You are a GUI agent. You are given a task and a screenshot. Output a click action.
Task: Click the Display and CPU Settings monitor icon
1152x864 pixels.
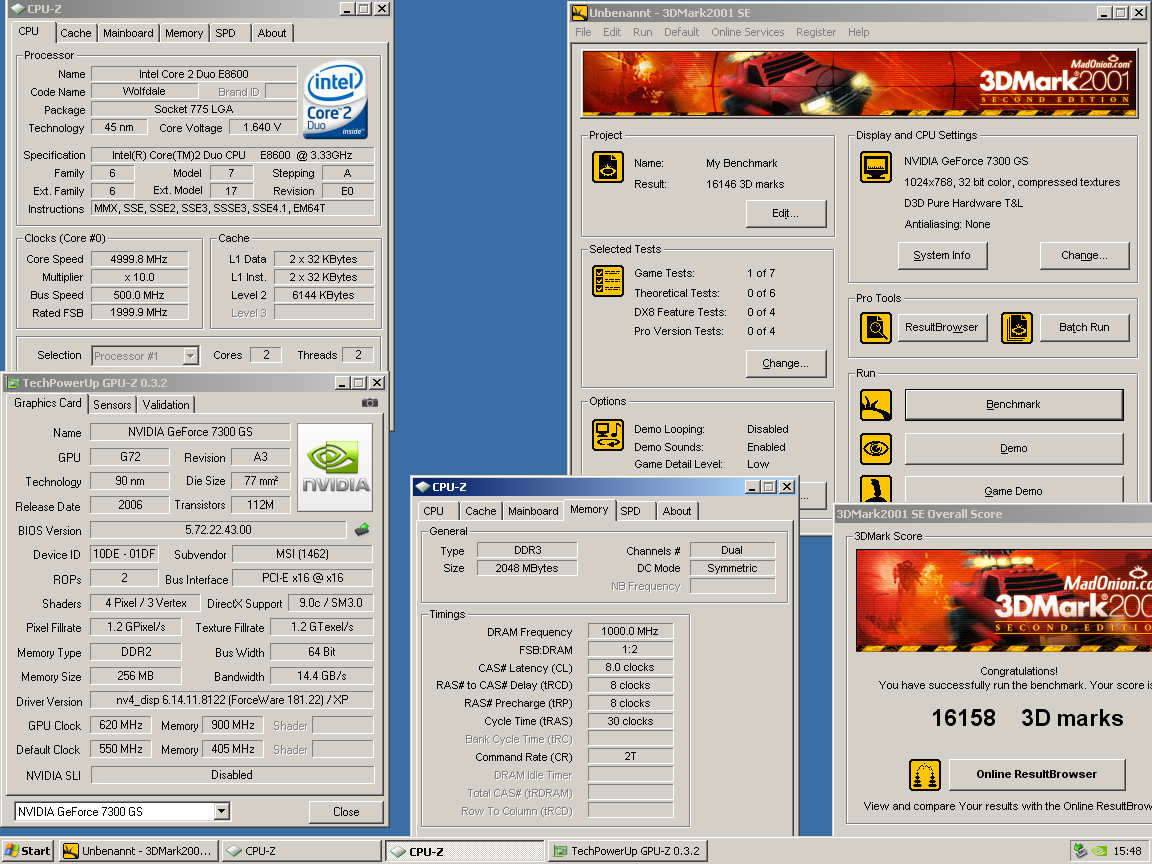(x=876, y=168)
